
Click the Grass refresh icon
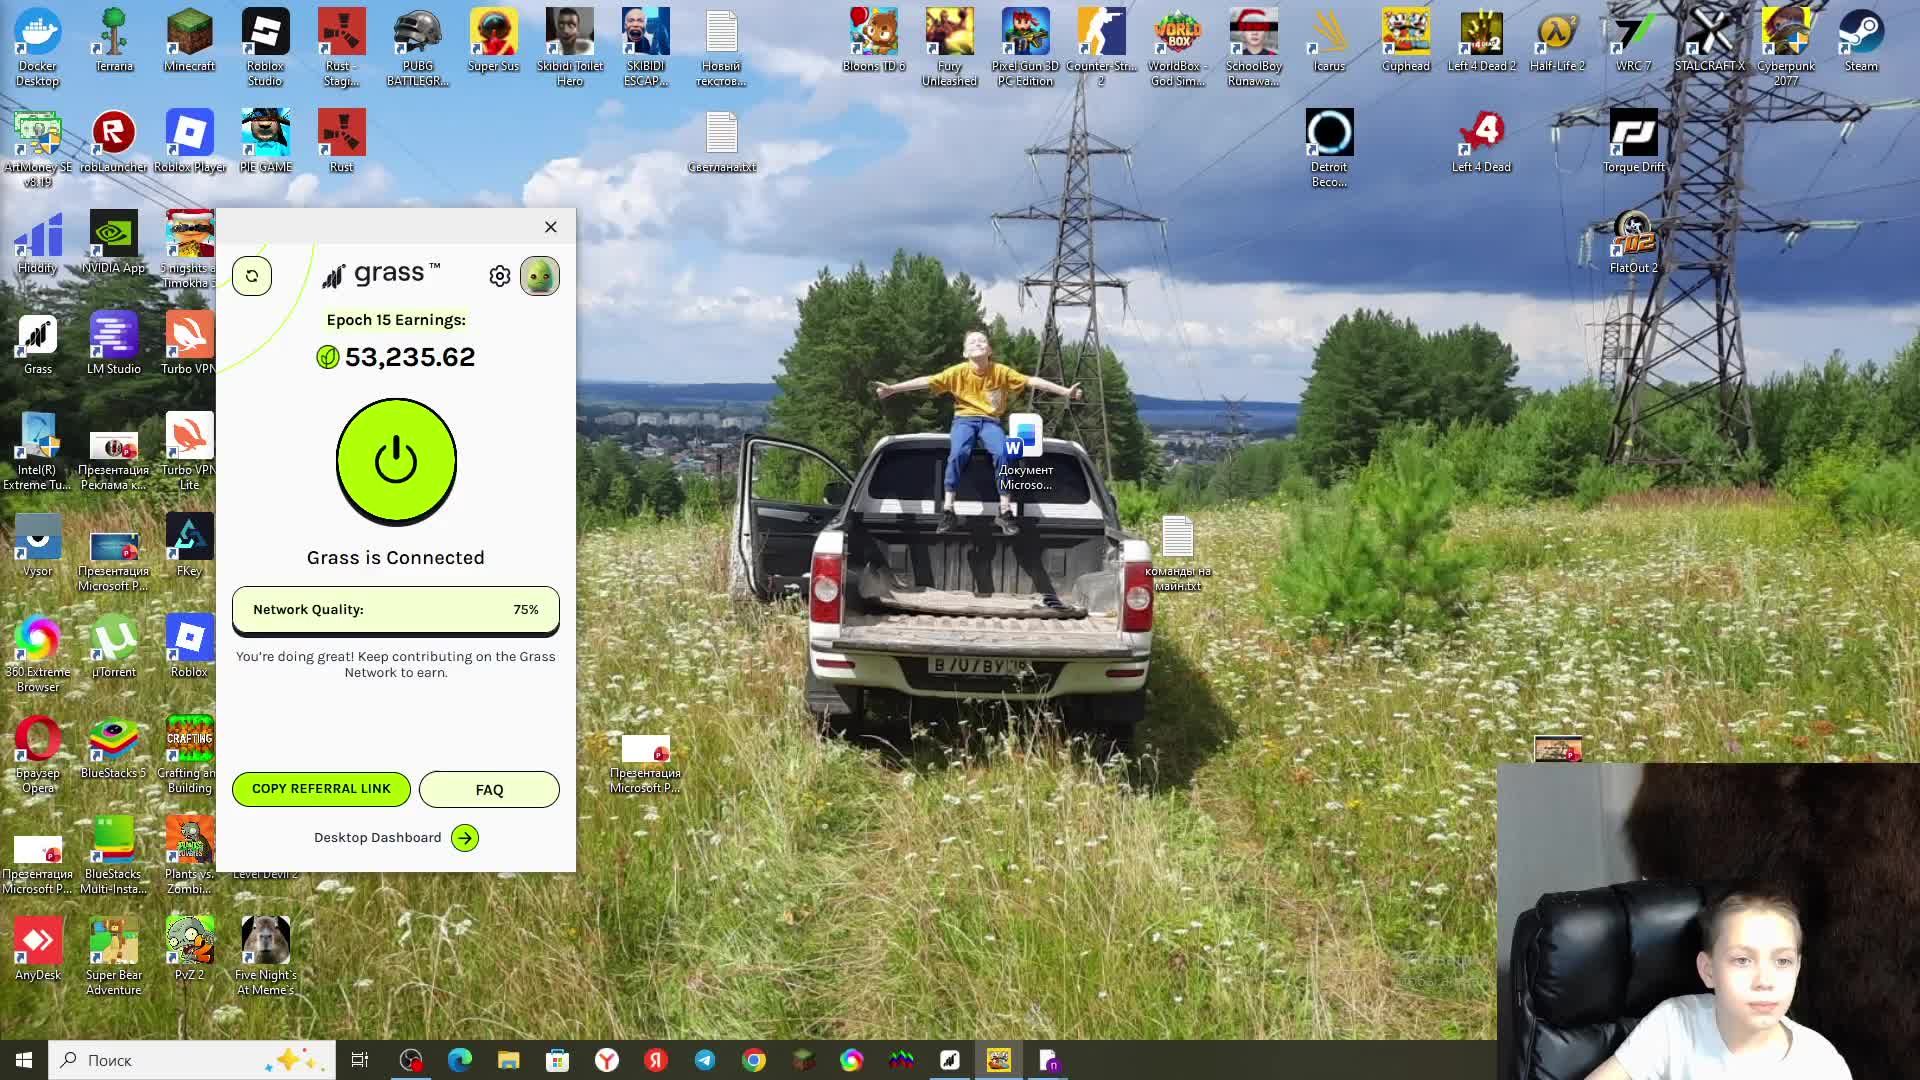[252, 276]
